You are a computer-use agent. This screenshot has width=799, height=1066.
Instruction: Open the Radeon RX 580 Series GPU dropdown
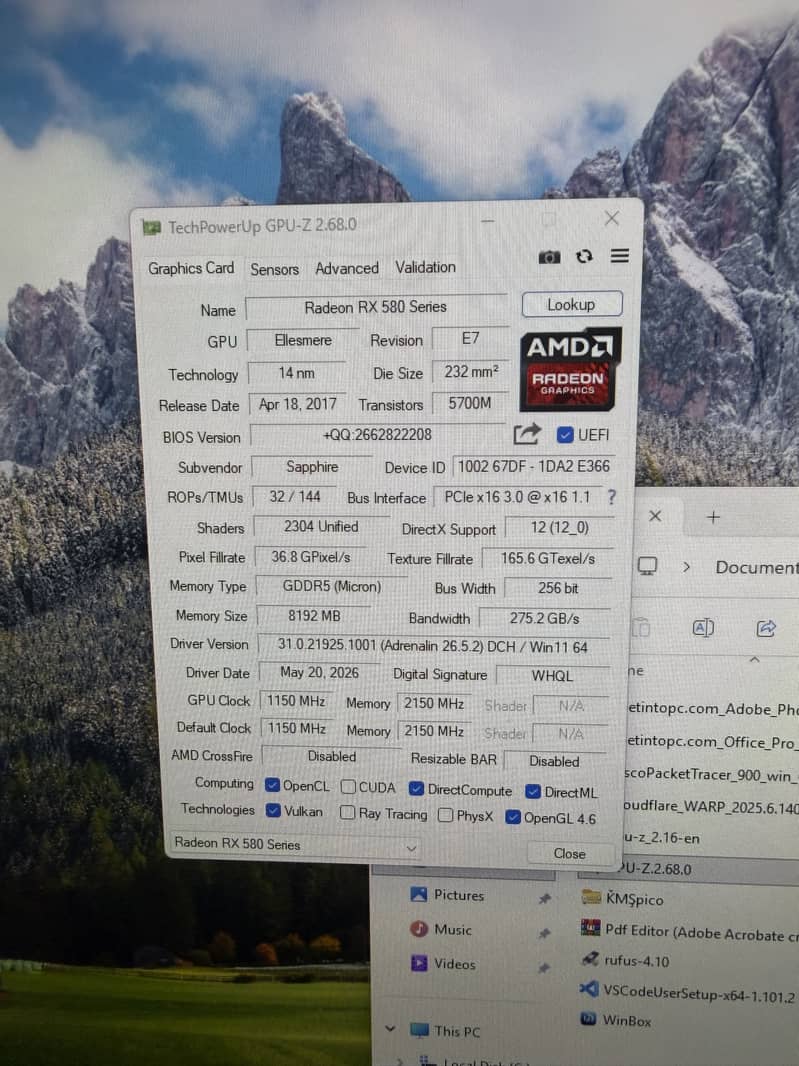click(x=294, y=845)
